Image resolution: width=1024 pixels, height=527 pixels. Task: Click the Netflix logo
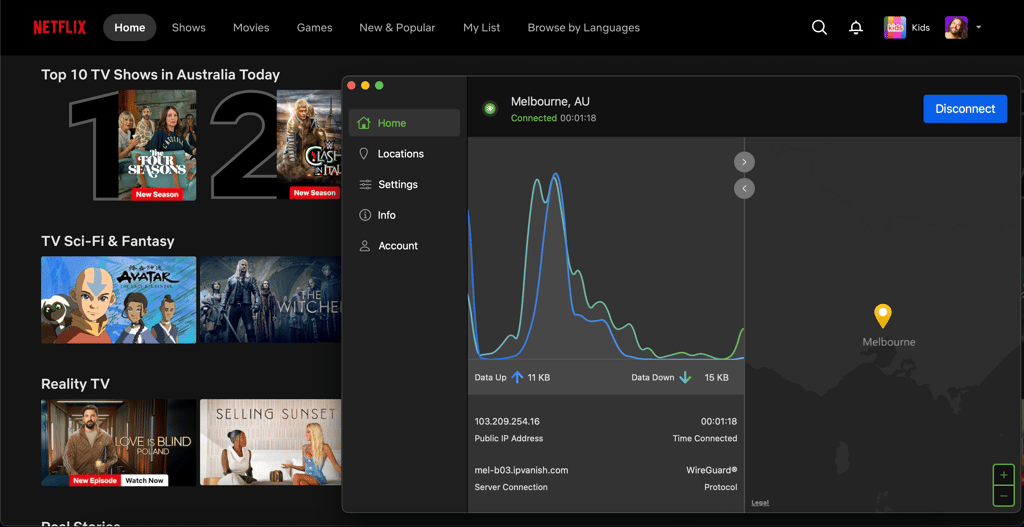(59, 27)
